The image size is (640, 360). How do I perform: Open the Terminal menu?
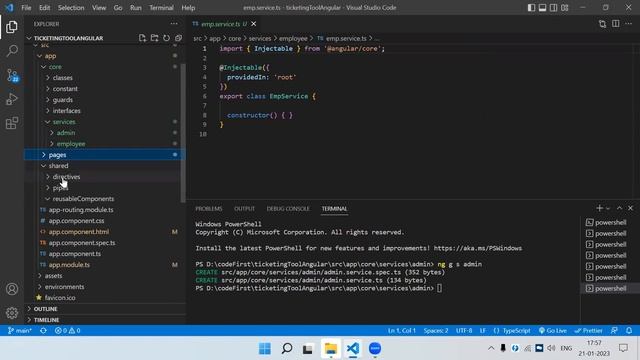tap(161, 8)
